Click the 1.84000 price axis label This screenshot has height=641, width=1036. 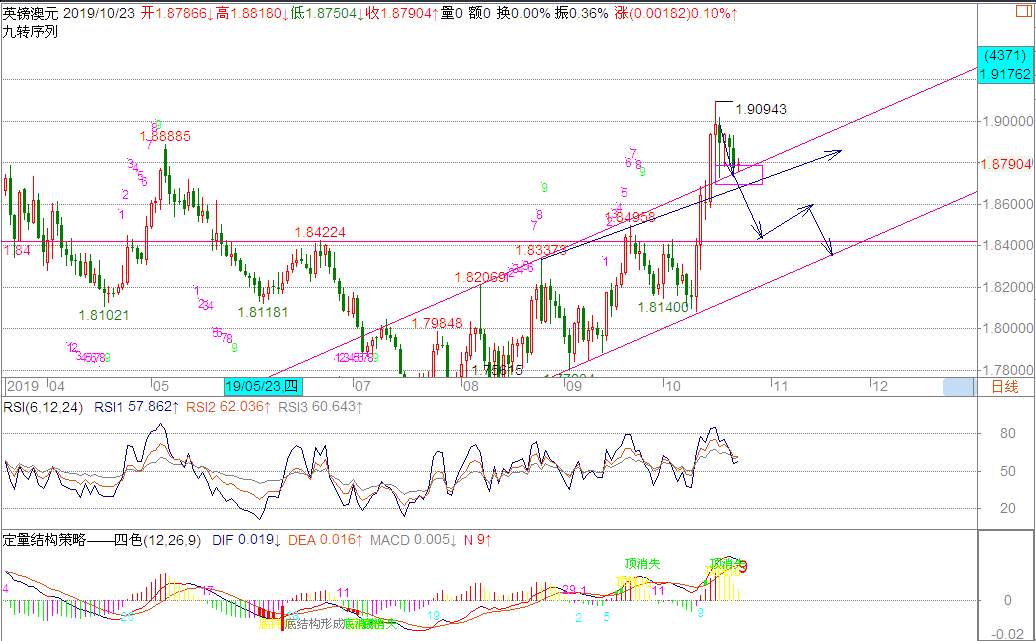(1006, 245)
